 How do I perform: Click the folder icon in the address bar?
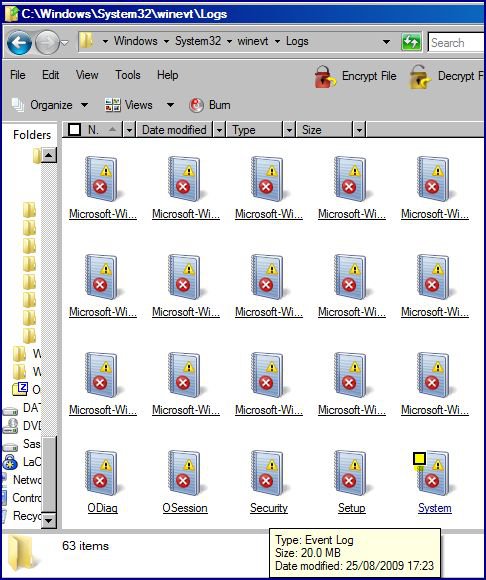87,41
